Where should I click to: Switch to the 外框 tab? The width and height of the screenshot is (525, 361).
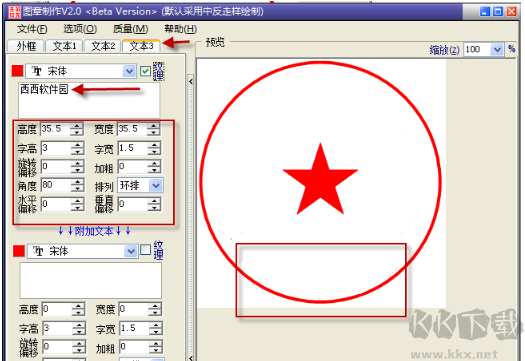tap(26, 46)
